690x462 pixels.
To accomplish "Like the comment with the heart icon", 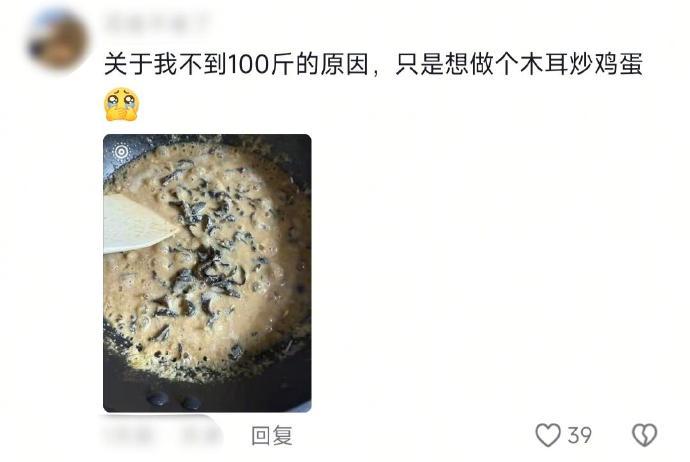I will pos(548,435).
